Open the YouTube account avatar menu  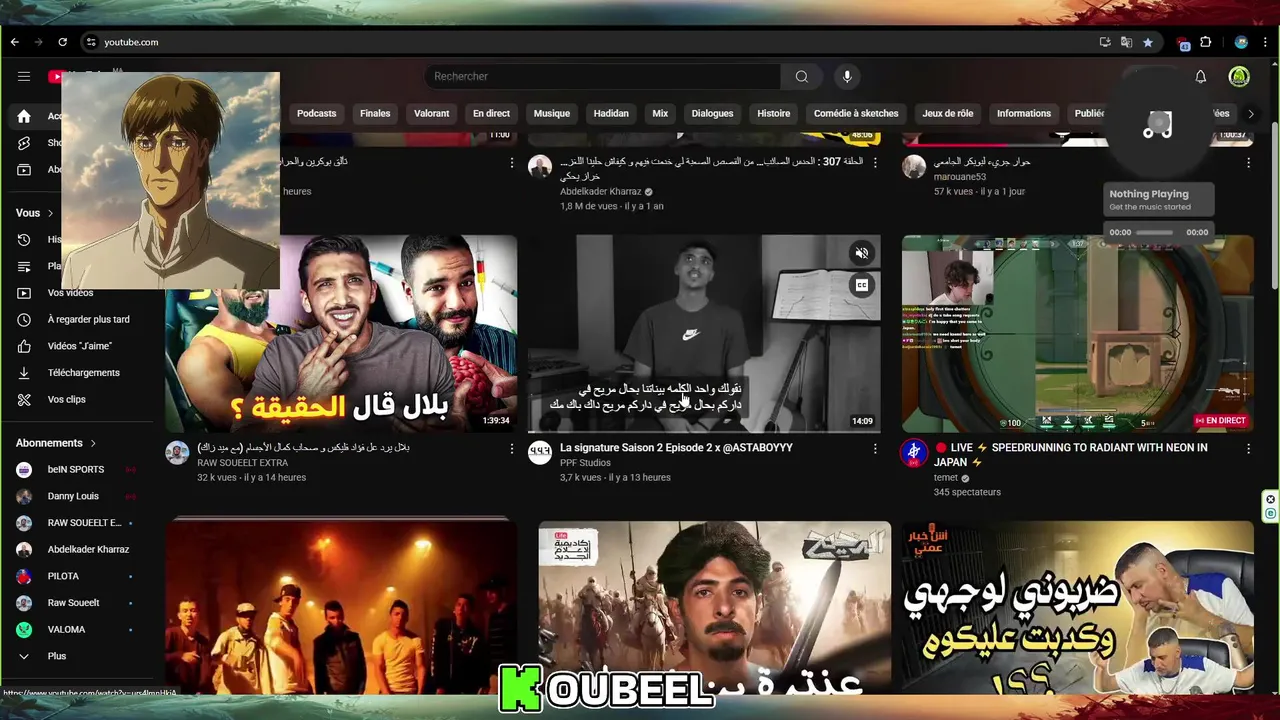(1239, 76)
